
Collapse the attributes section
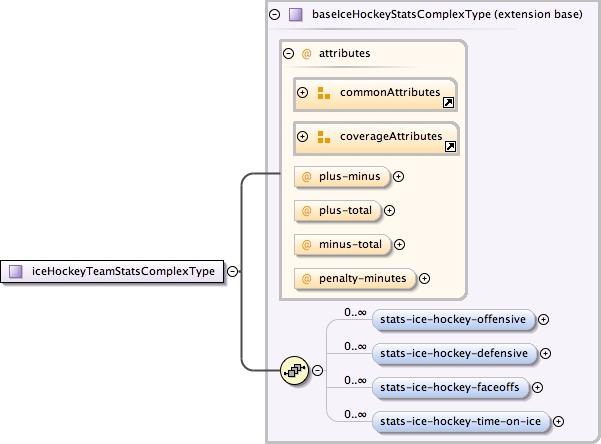coord(288,53)
